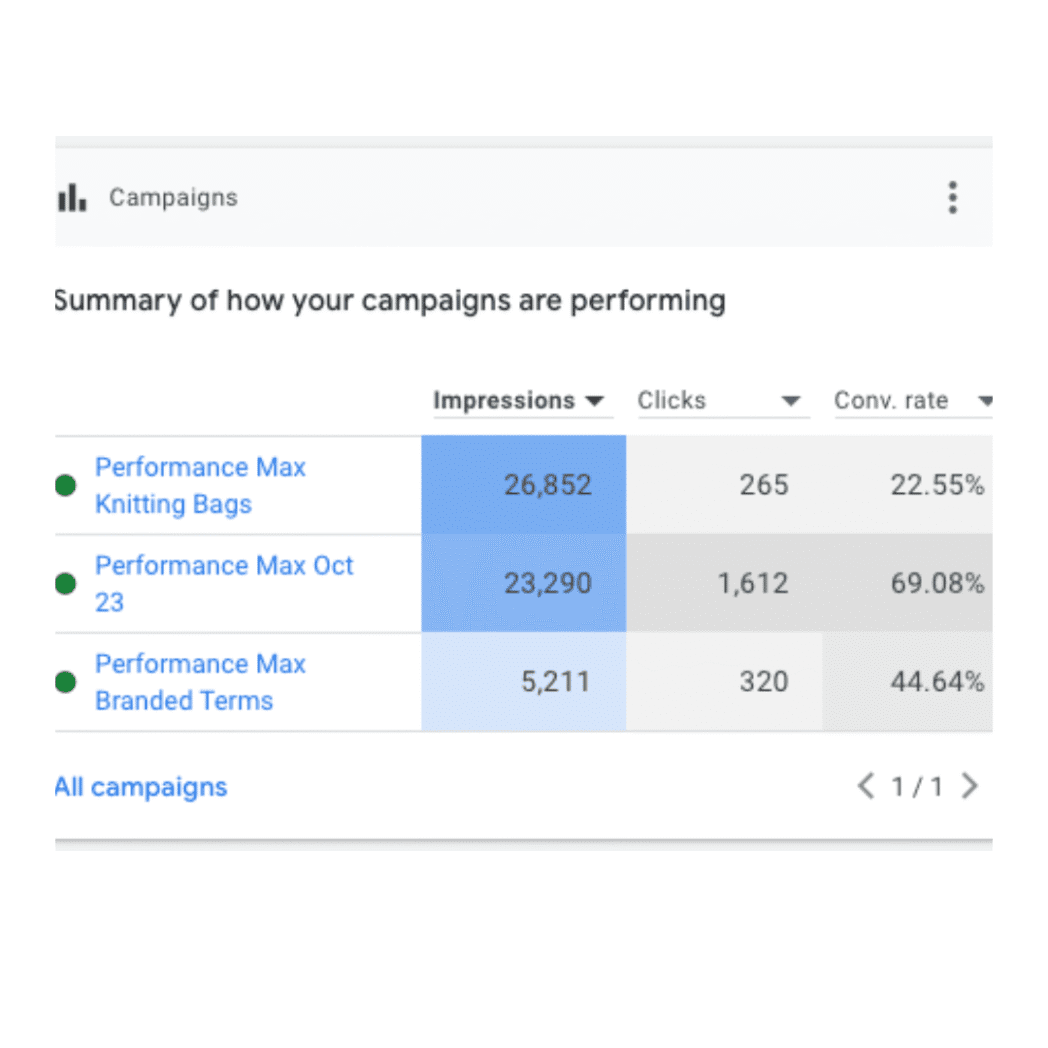Open the Impressions column dropdown

tap(595, 402)
